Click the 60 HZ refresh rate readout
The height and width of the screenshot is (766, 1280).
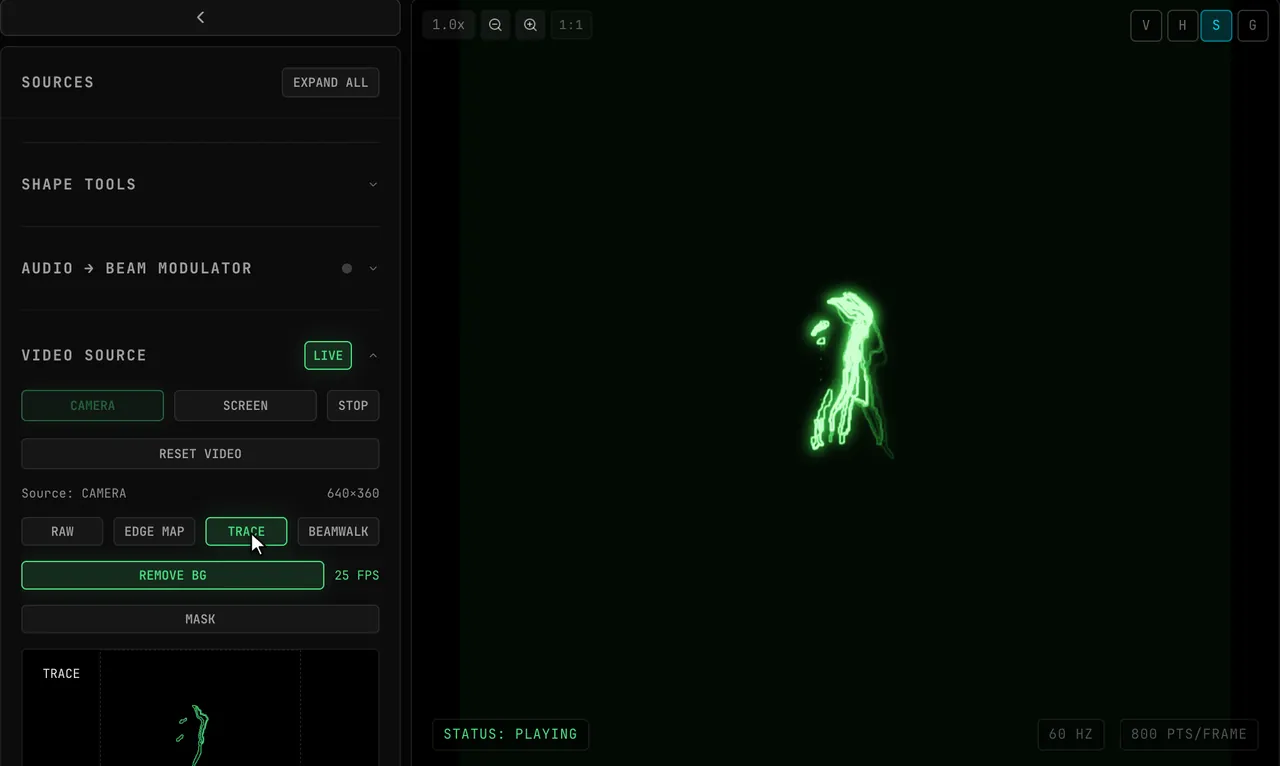(1070, 734)
